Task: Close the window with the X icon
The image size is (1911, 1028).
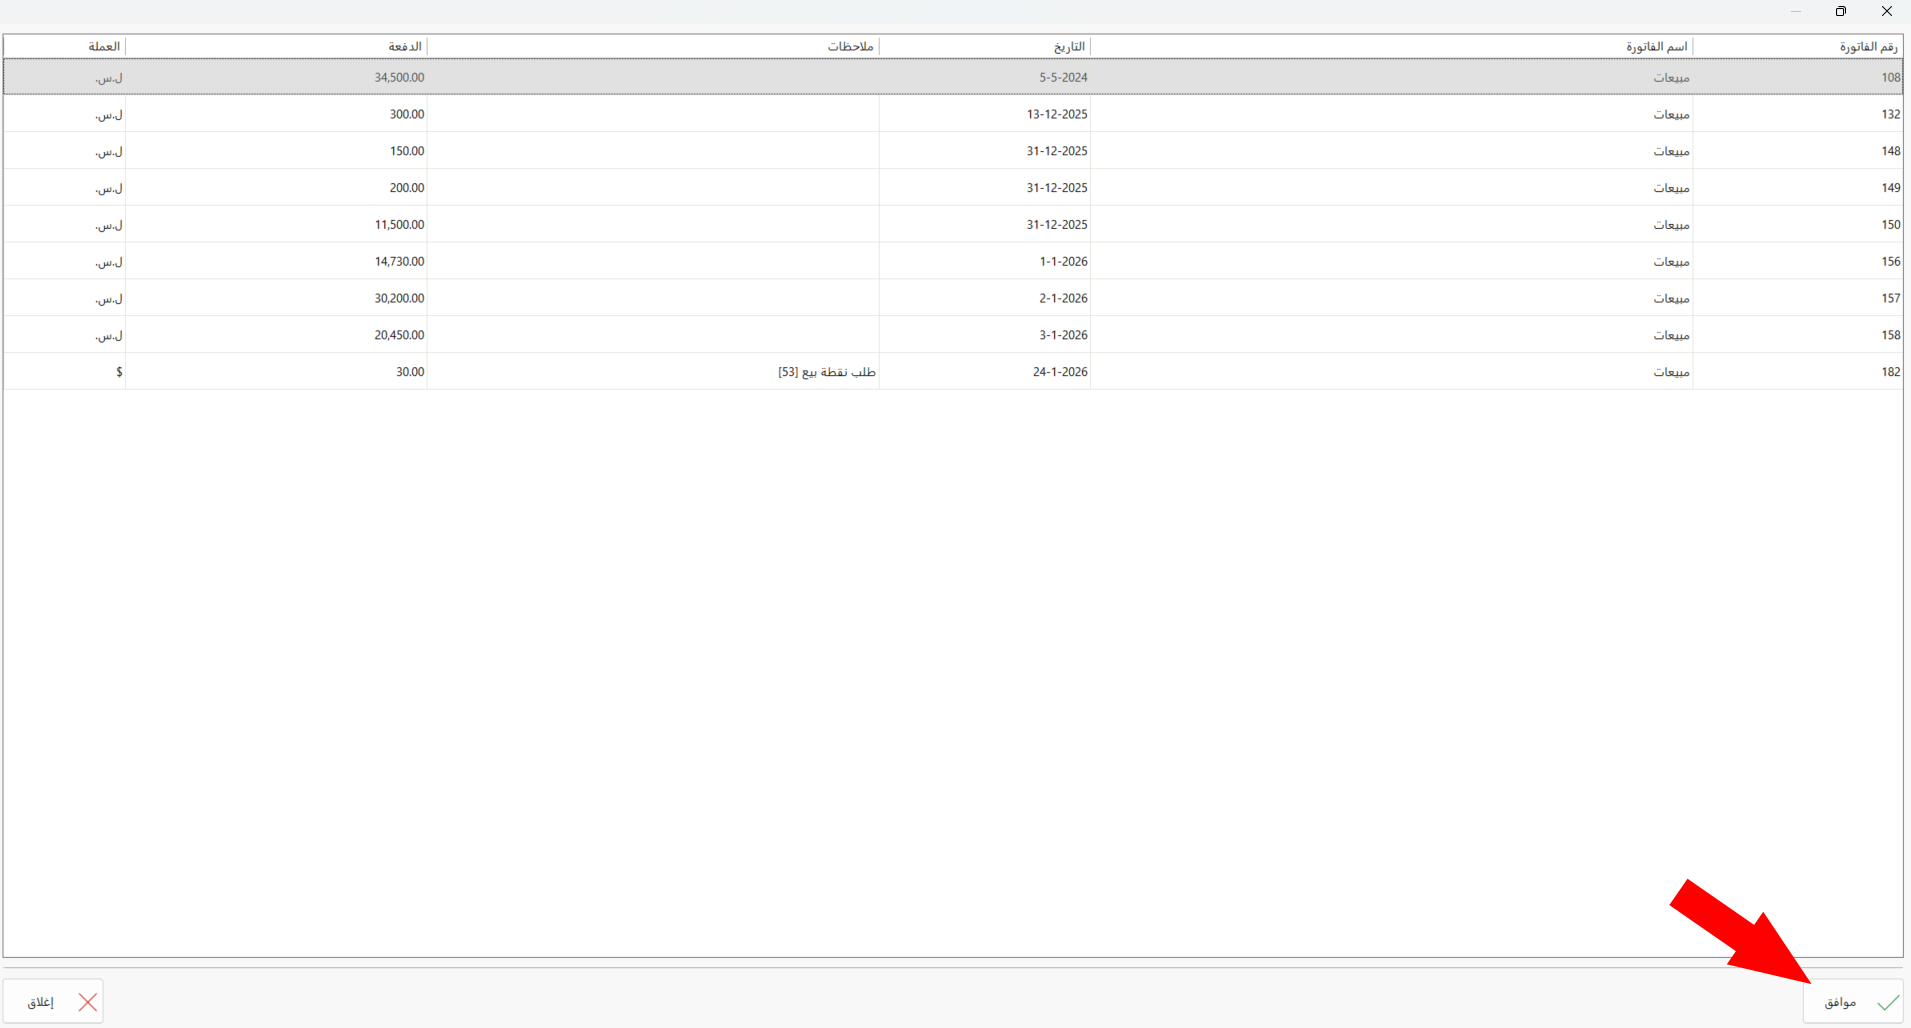Action: tap(1887, 11)
